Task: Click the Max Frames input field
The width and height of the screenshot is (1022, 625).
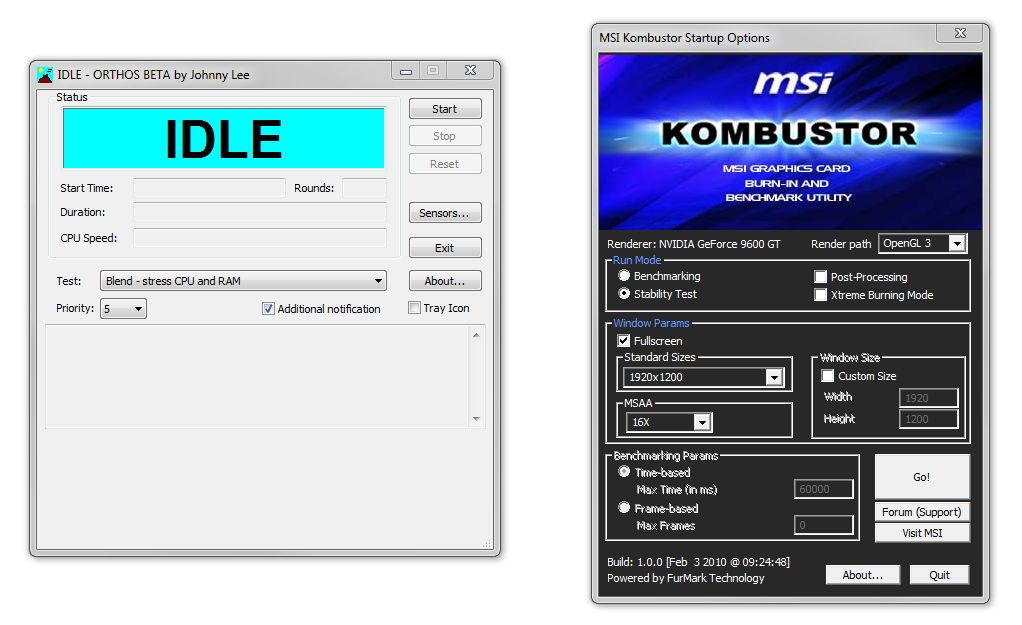Action: [x=824, y=525]
